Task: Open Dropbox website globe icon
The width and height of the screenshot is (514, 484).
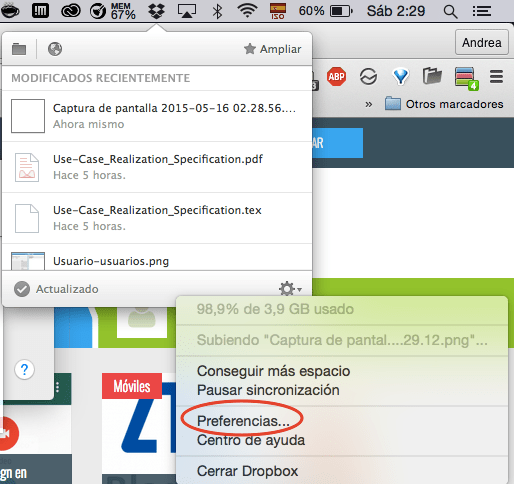Action: pyautogui.click(x=55, y=49)
